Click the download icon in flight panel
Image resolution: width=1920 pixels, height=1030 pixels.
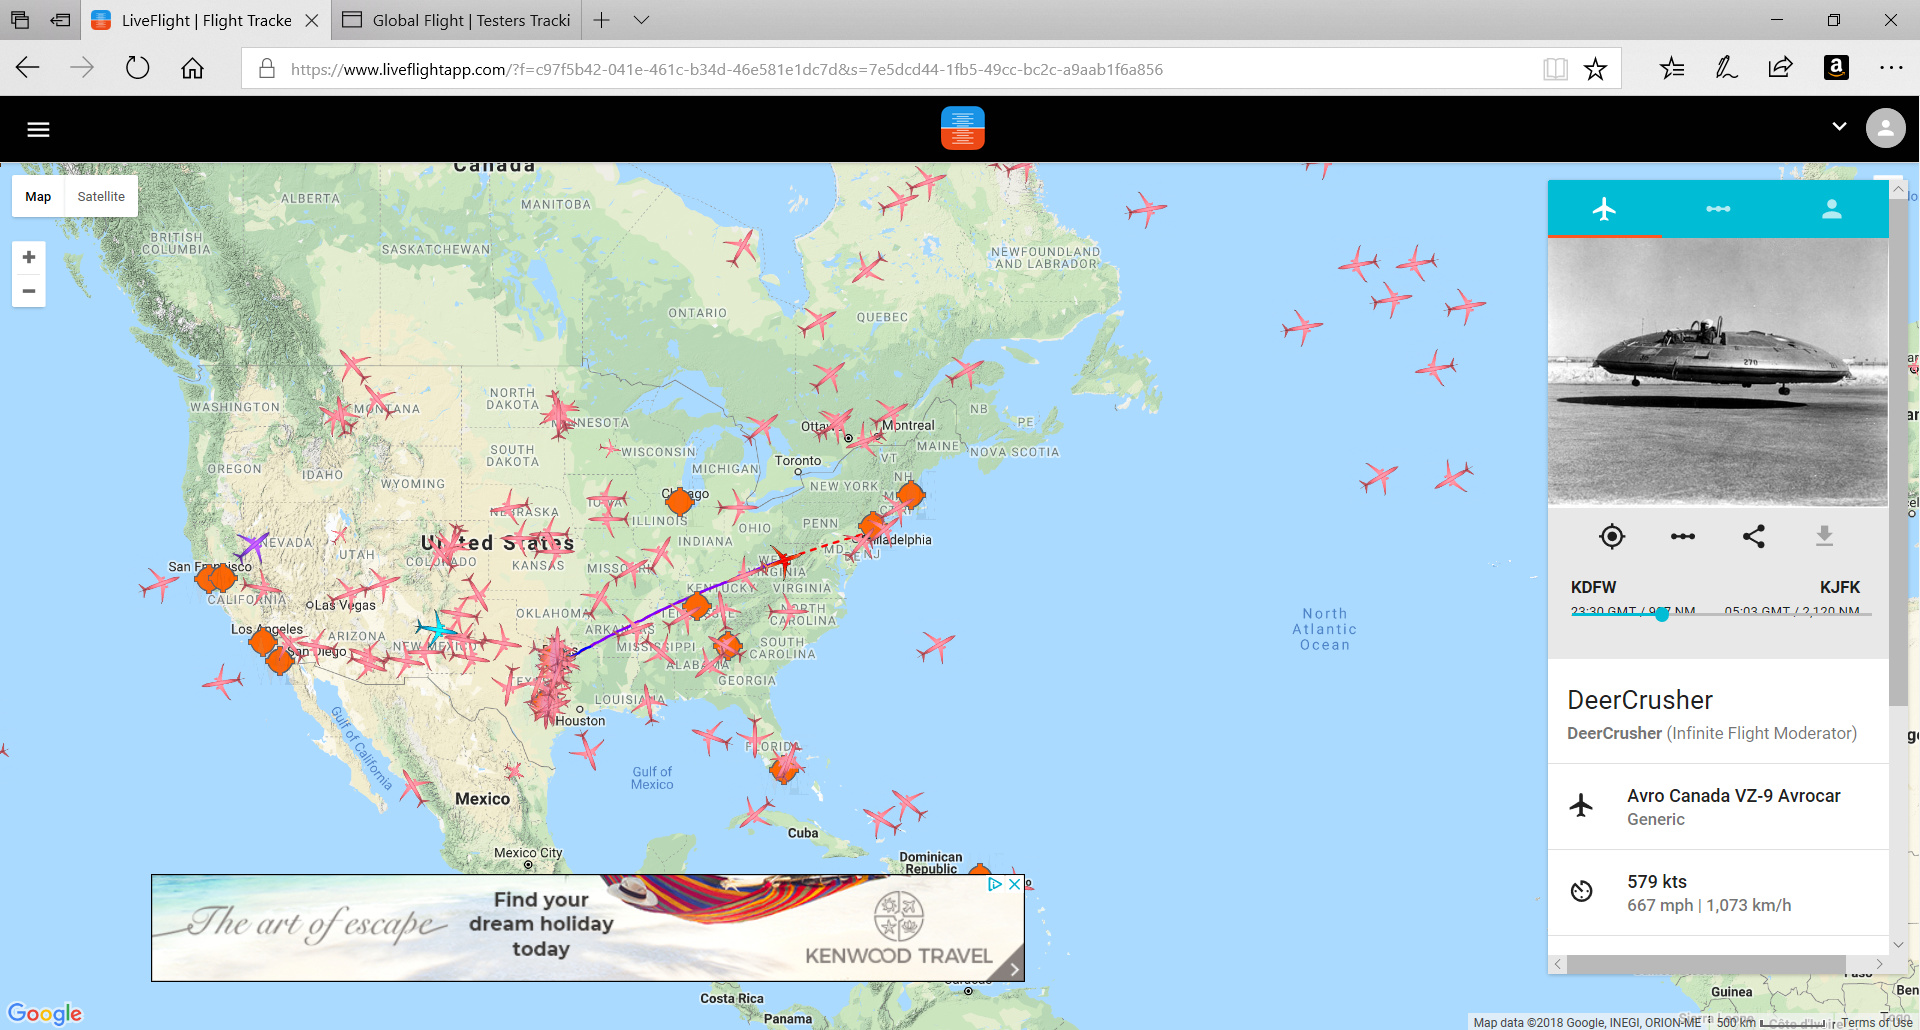1825,536
